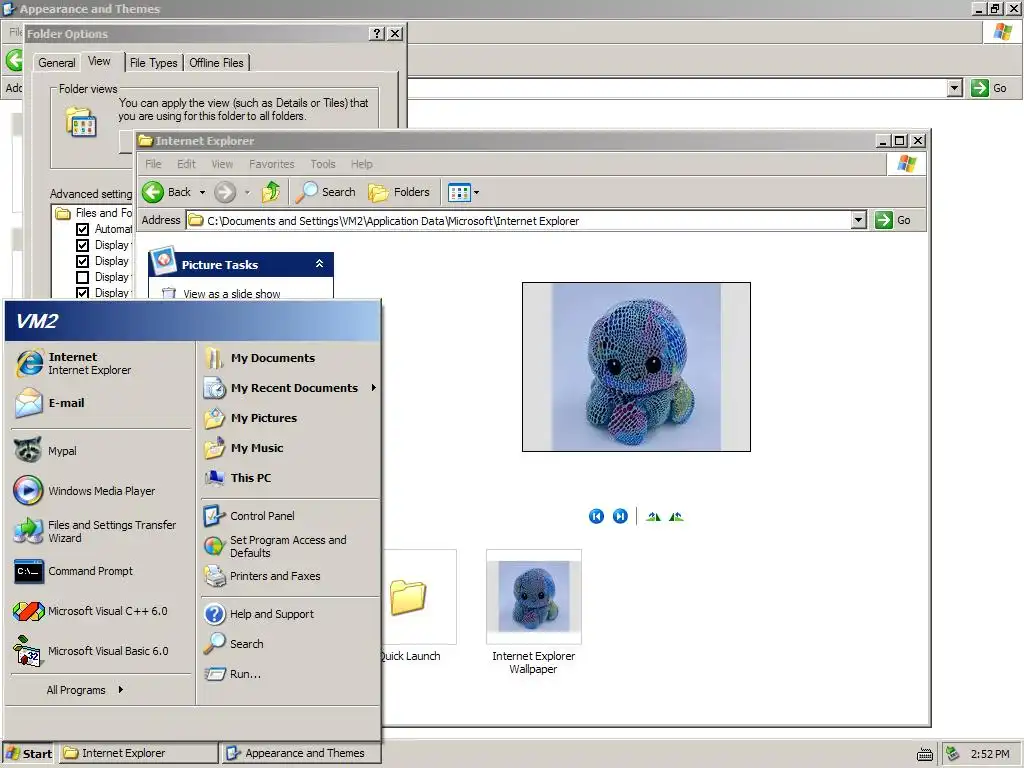Viewport: 1024px width, 768px height.
Task: Switch to Internet Explorer taskbar button
Action: click(138, 754)
